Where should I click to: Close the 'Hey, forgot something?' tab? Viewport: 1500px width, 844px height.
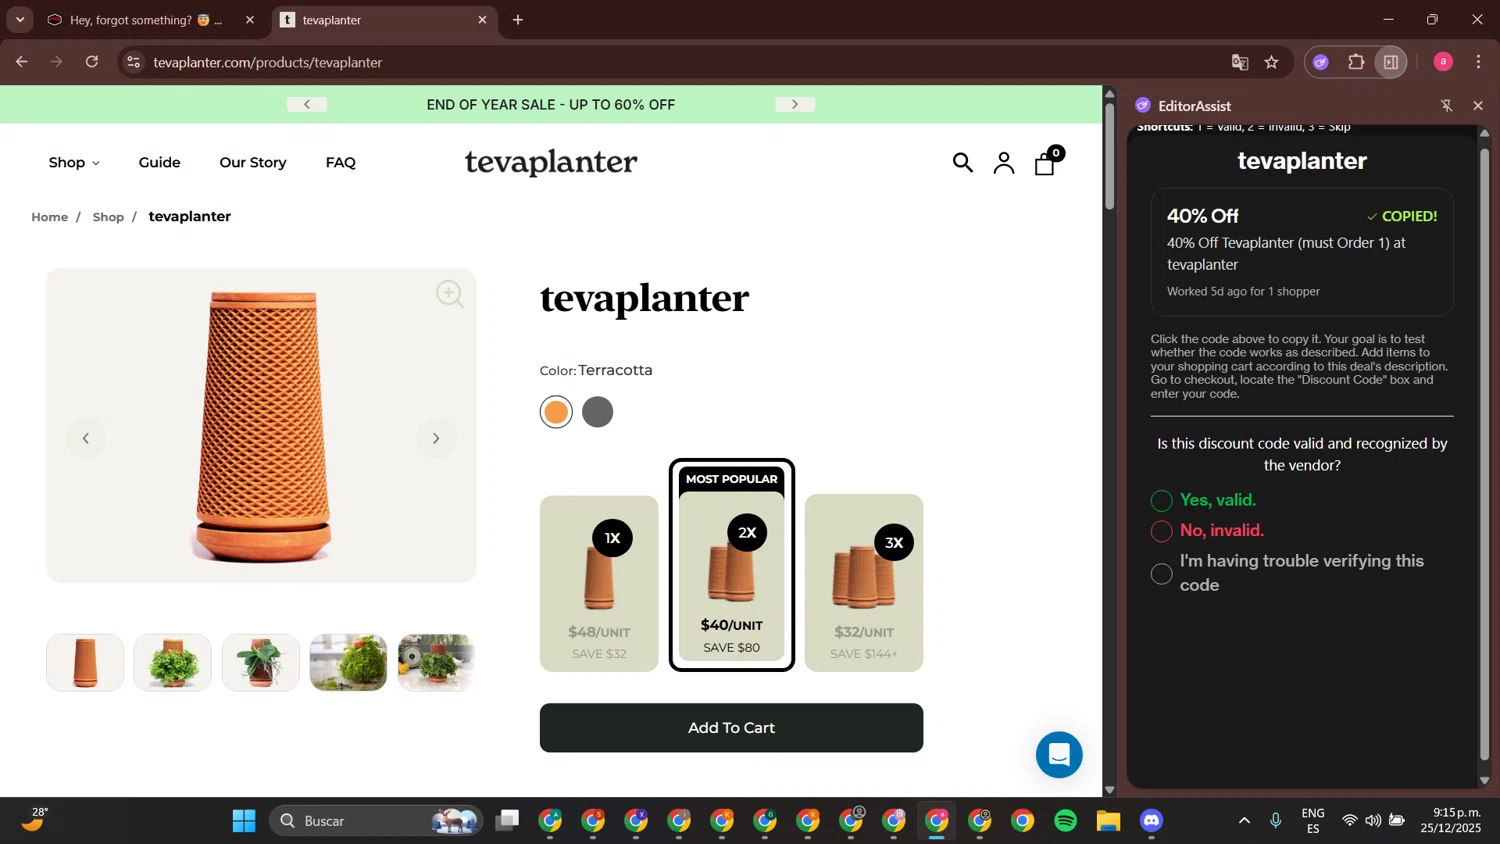coord(250,20)
